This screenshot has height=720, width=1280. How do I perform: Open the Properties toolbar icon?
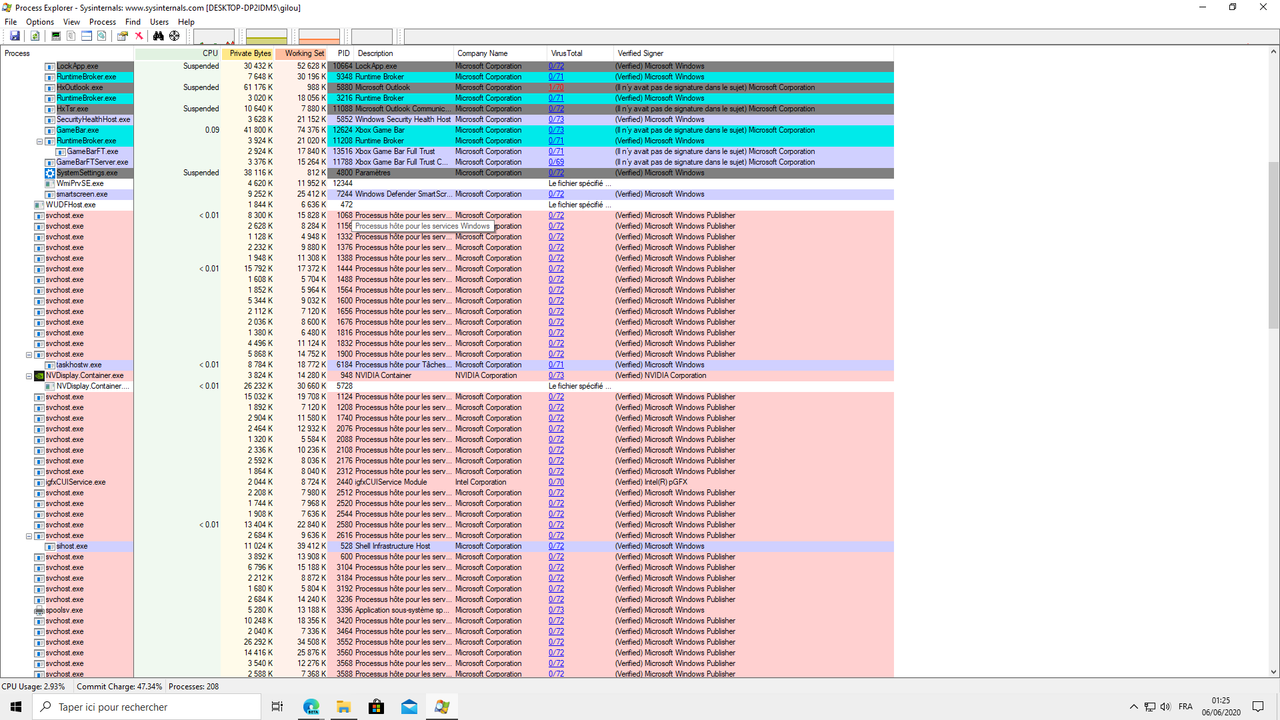tap(123, 36)
